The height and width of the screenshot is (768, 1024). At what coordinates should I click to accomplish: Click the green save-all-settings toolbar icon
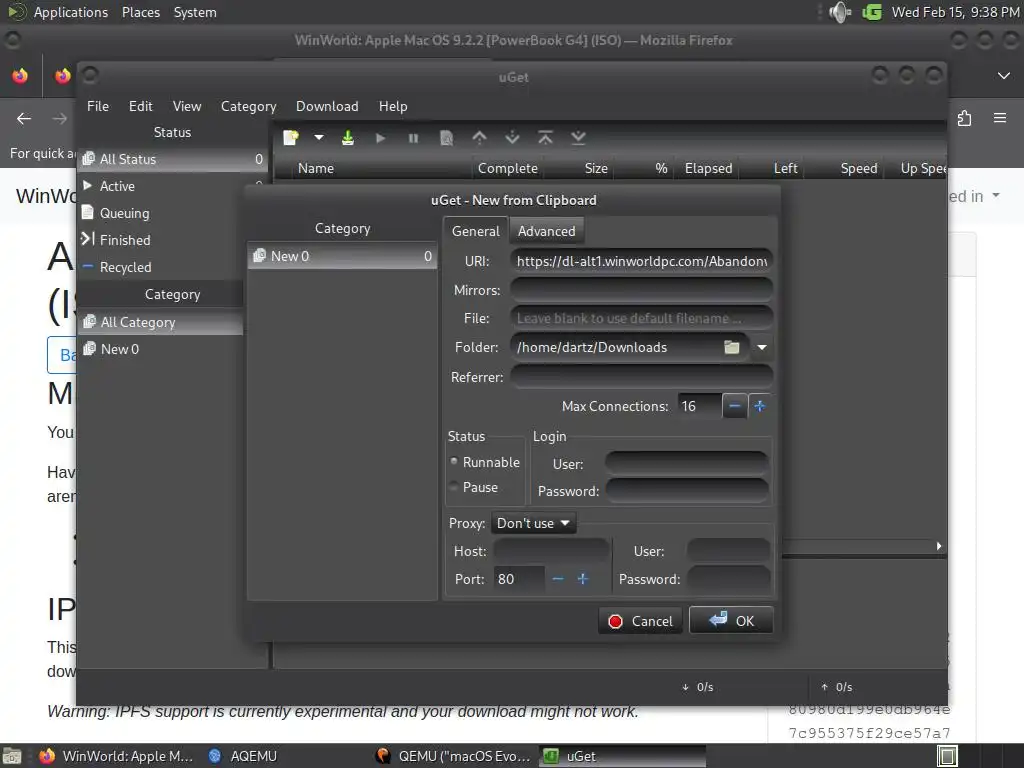point(348,138)
